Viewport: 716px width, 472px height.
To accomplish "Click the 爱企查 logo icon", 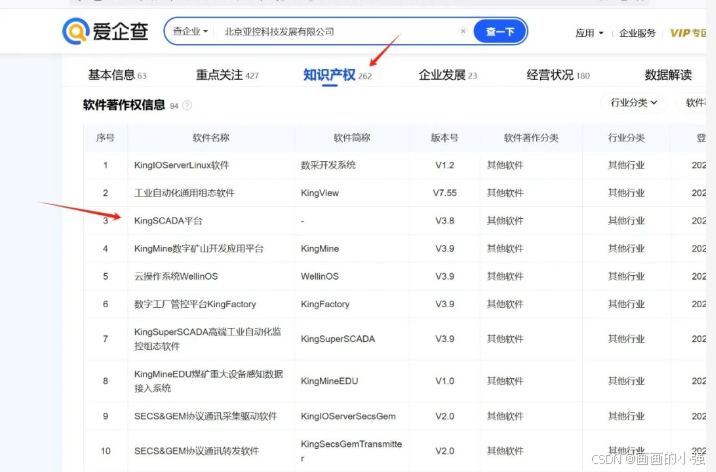I will pyautogui.click(x=75, y=31).
